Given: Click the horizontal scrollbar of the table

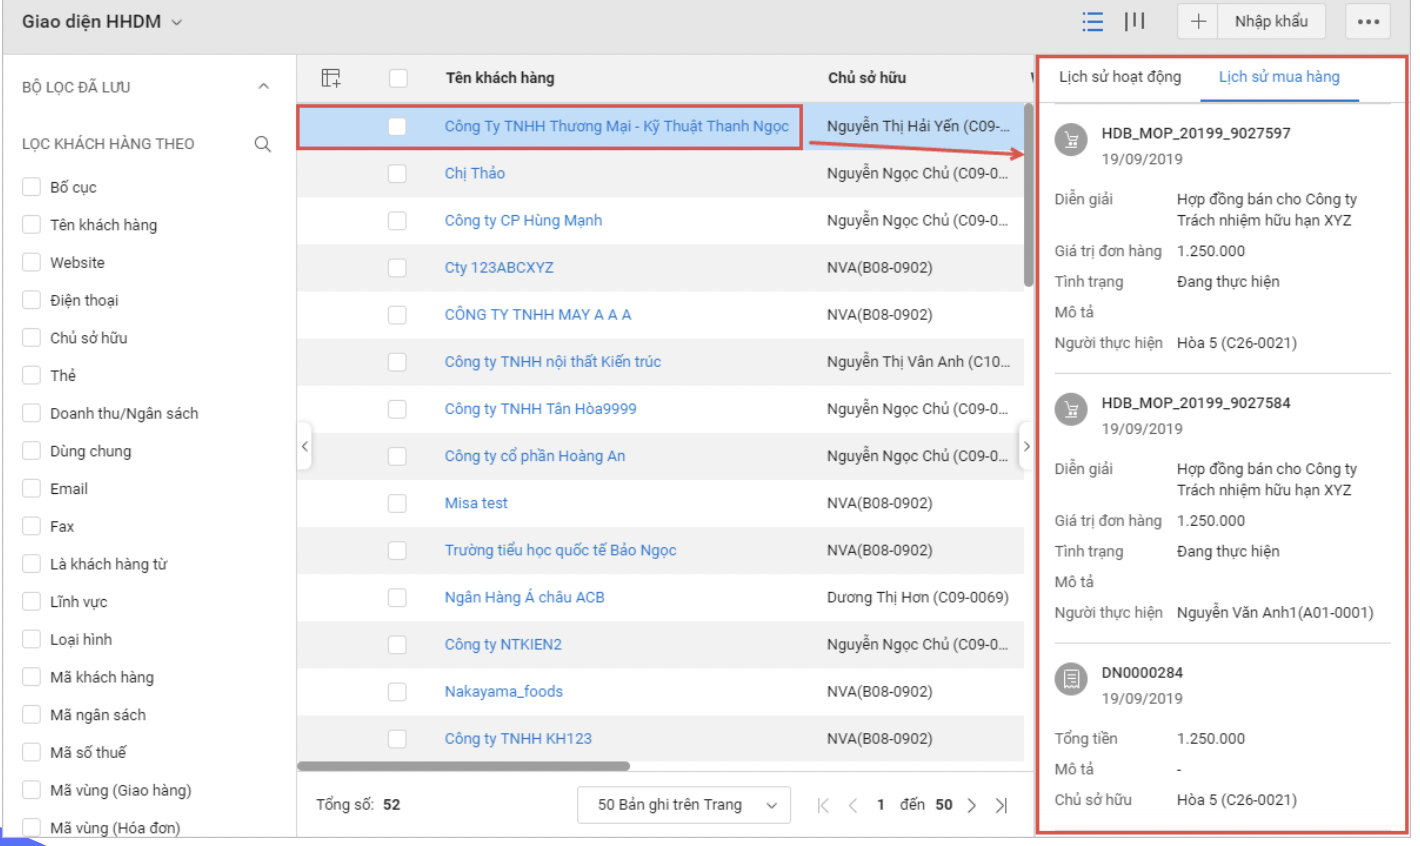Looking at the screenshot, I should (464, 767).
